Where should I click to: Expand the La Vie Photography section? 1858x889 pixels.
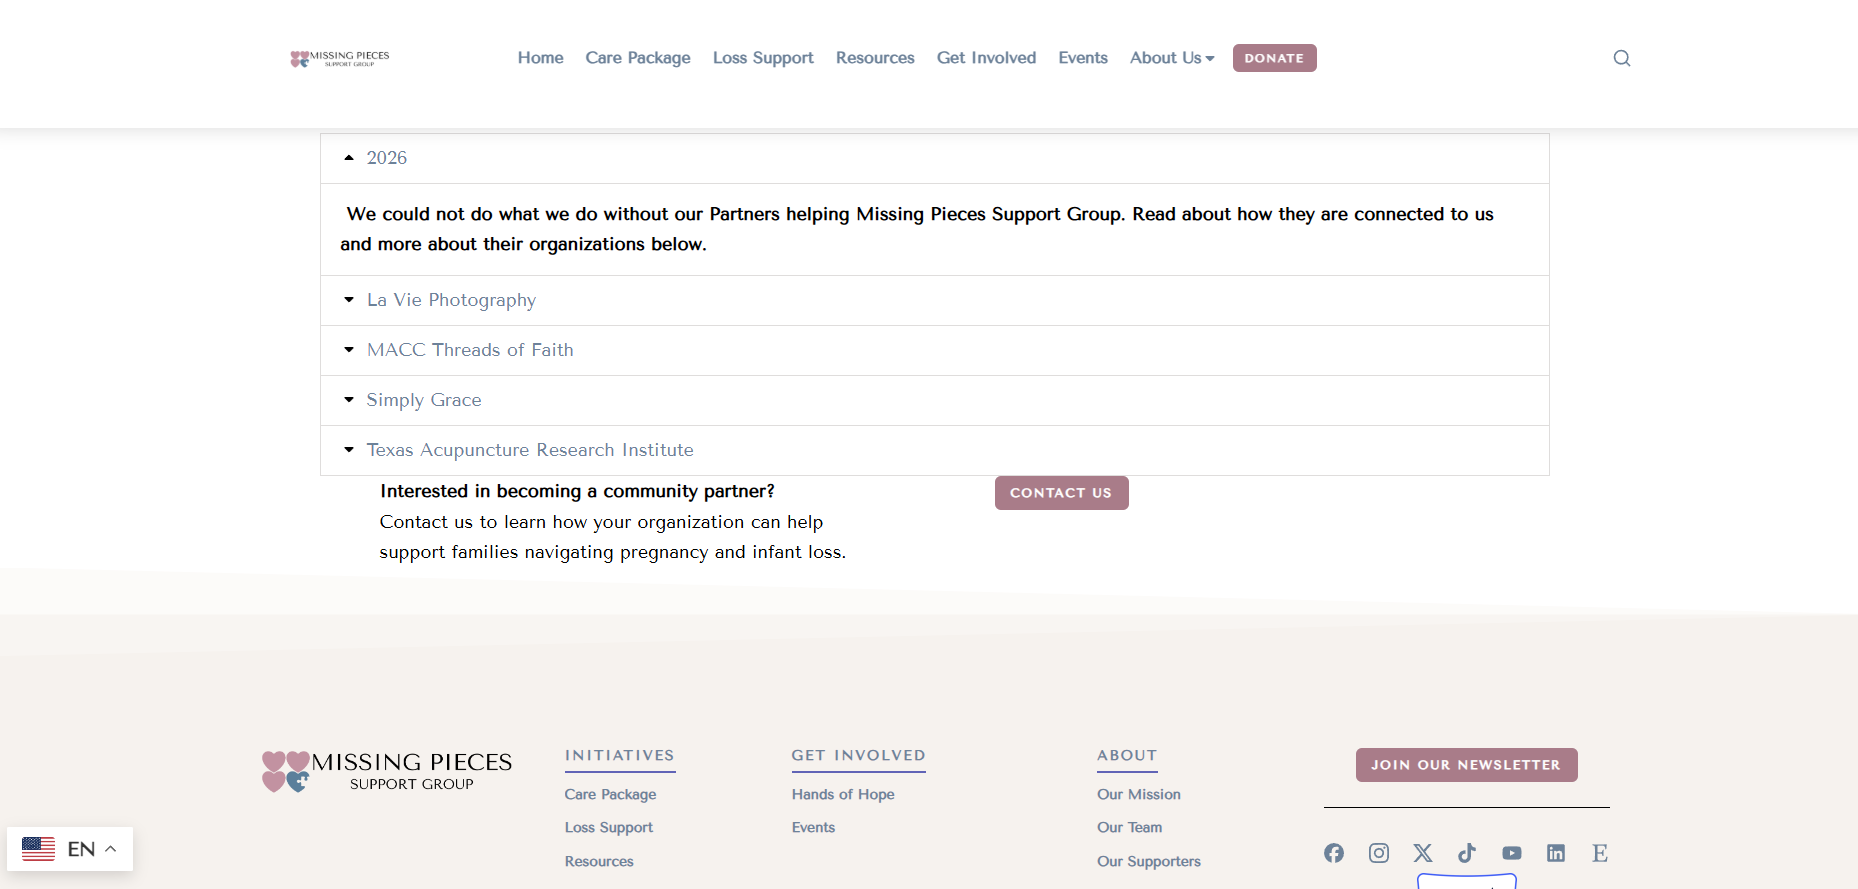point(451,300)
